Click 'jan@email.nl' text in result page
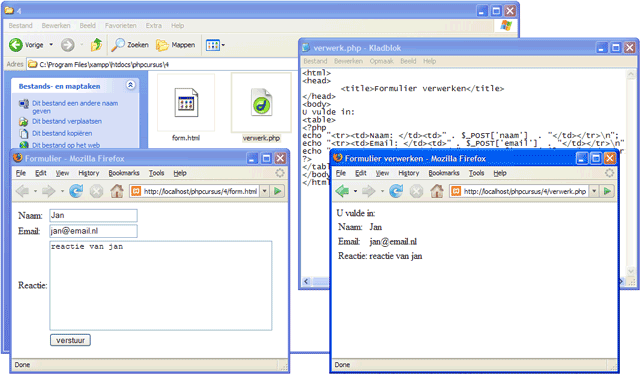Image resolution: width=640 pixels, height=374 pixels. click(393, 242)
